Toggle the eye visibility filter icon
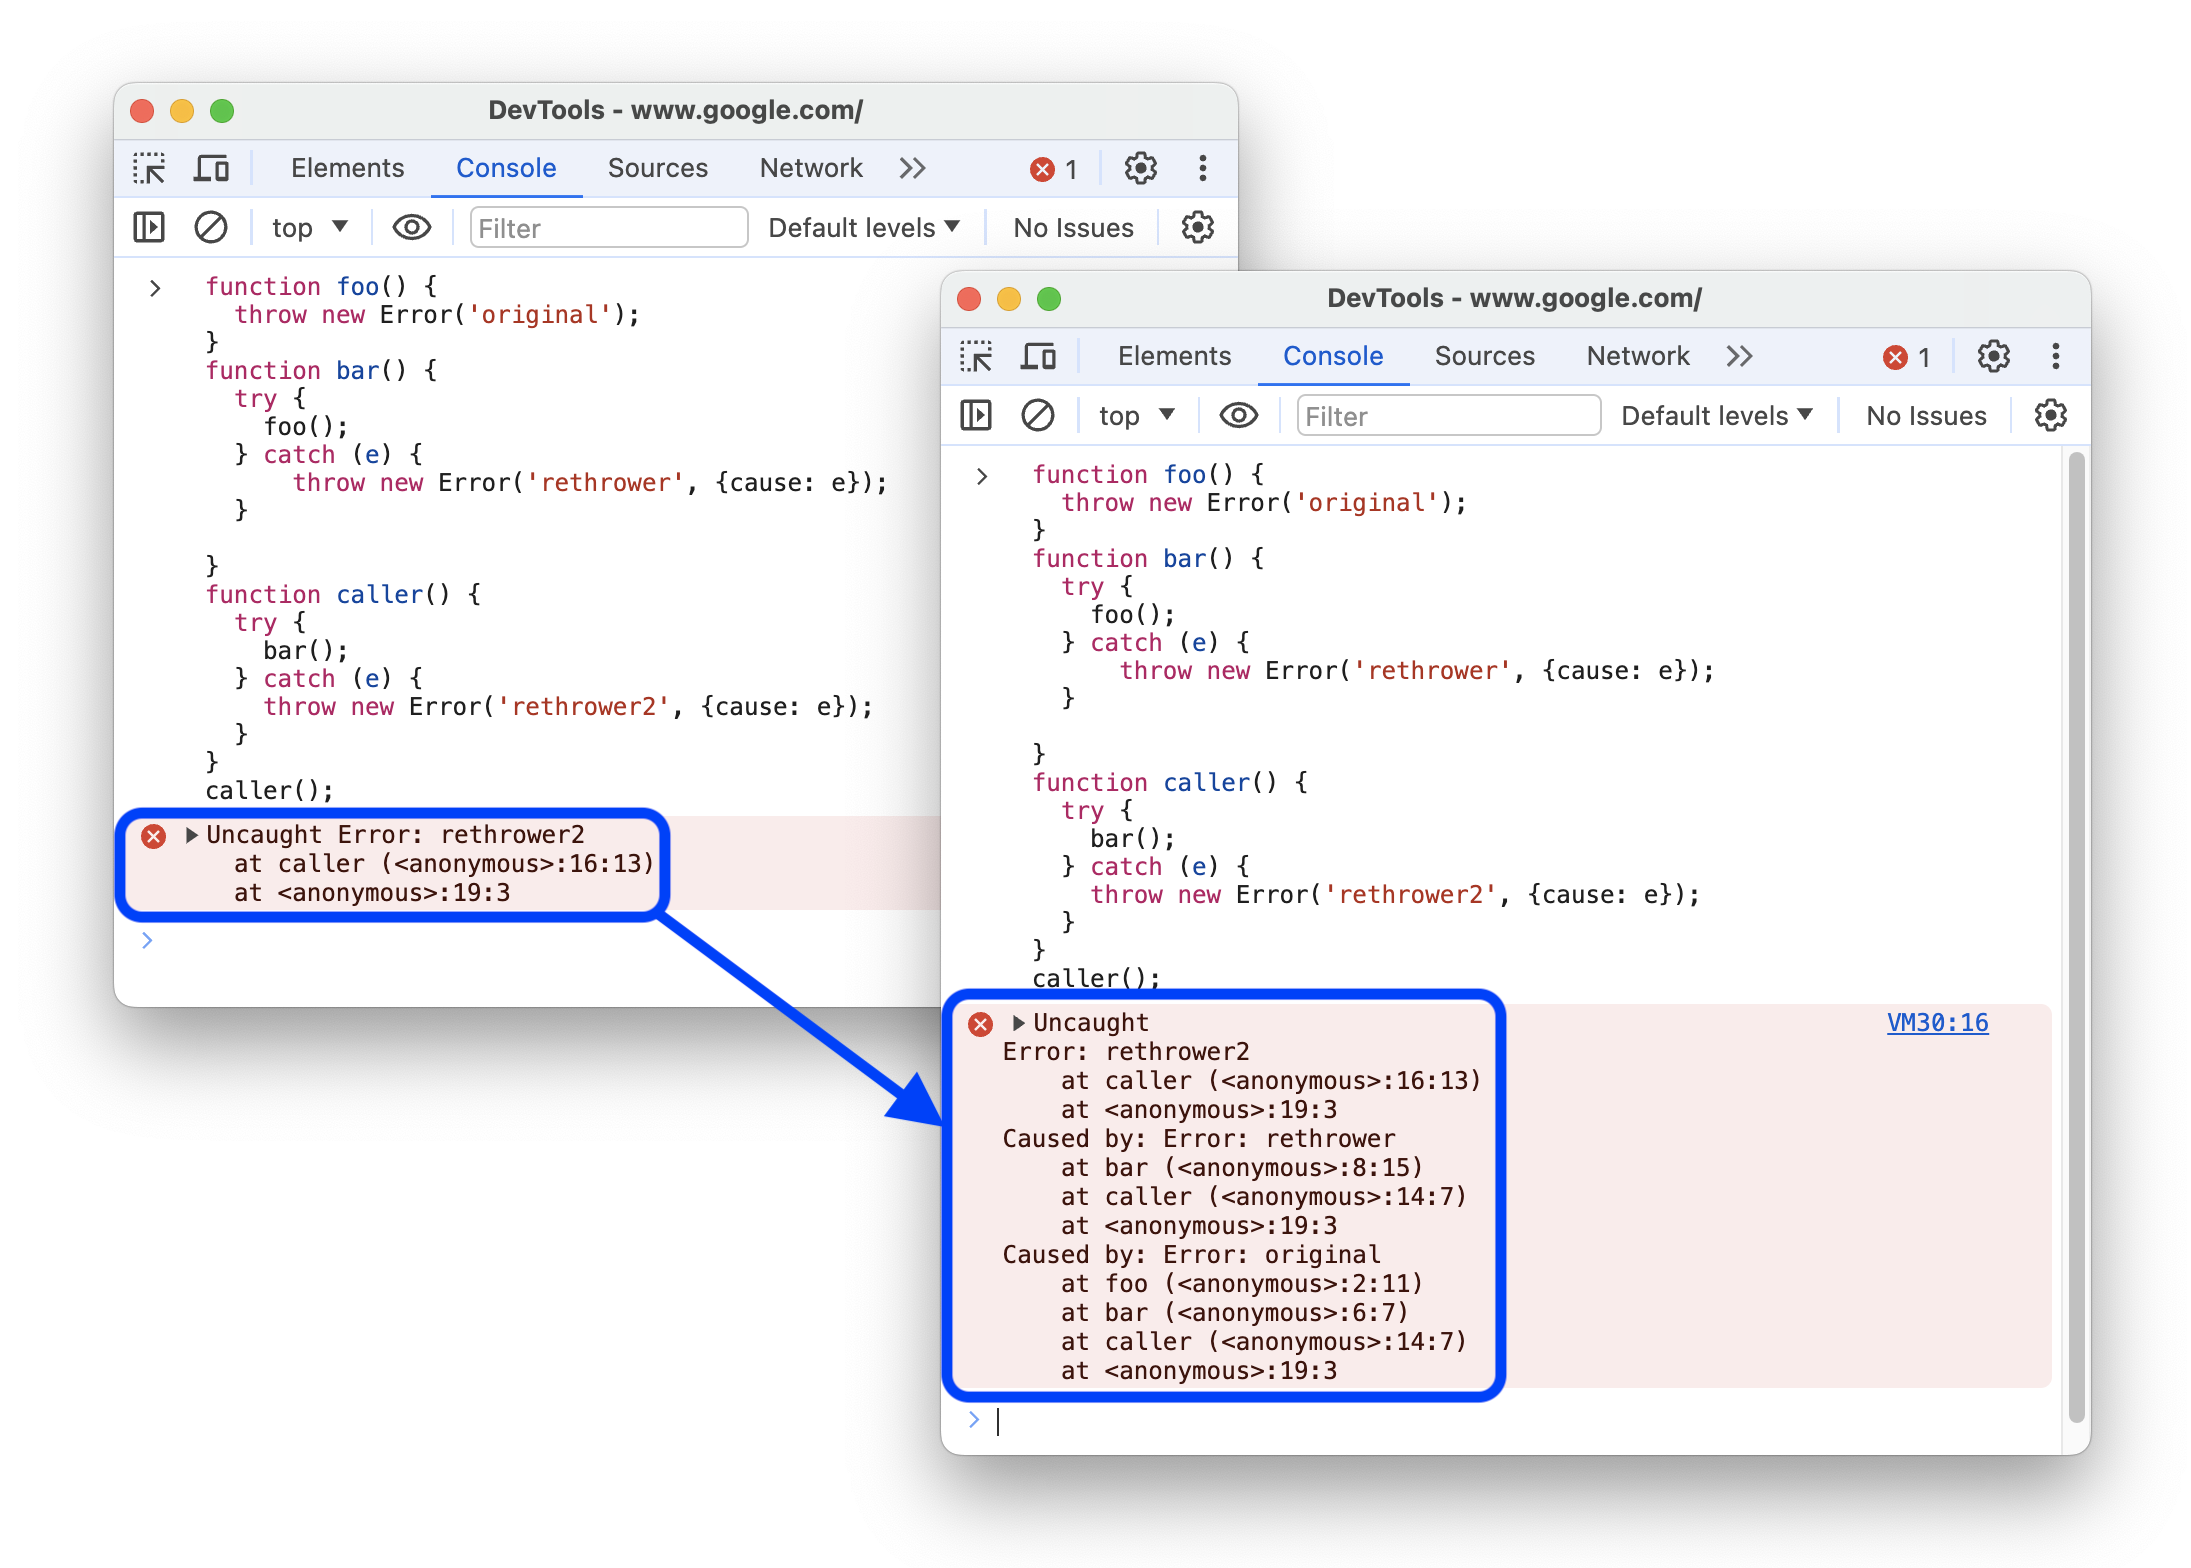This screenshot has height=1568, width=2191. (x=414, y=229)
